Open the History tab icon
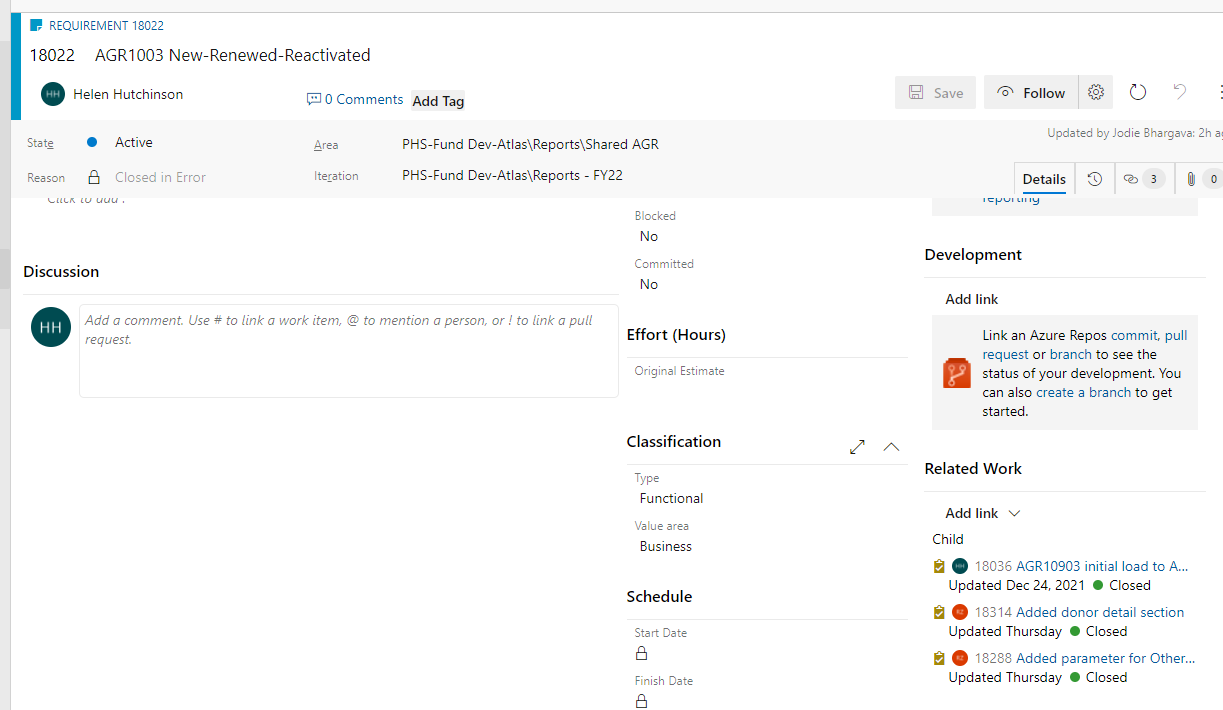1223x710 pixels. (1095, 179)
